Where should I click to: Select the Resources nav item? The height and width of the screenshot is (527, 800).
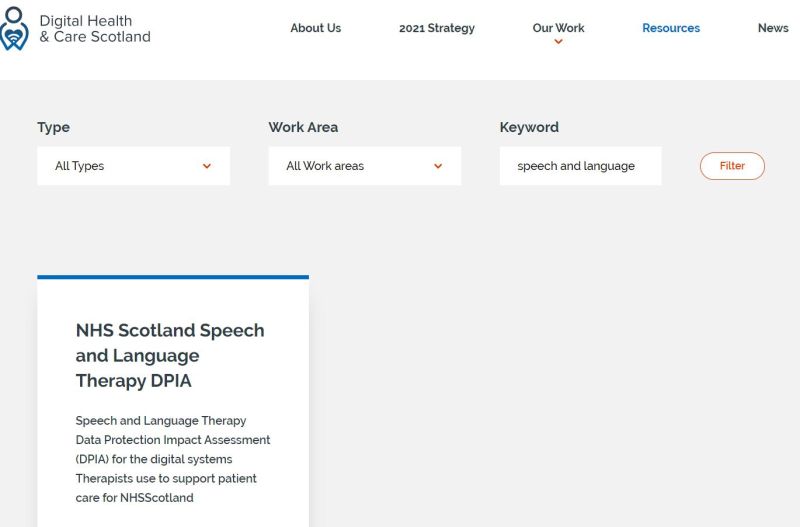pyautogui.click(x=671, y=28)
